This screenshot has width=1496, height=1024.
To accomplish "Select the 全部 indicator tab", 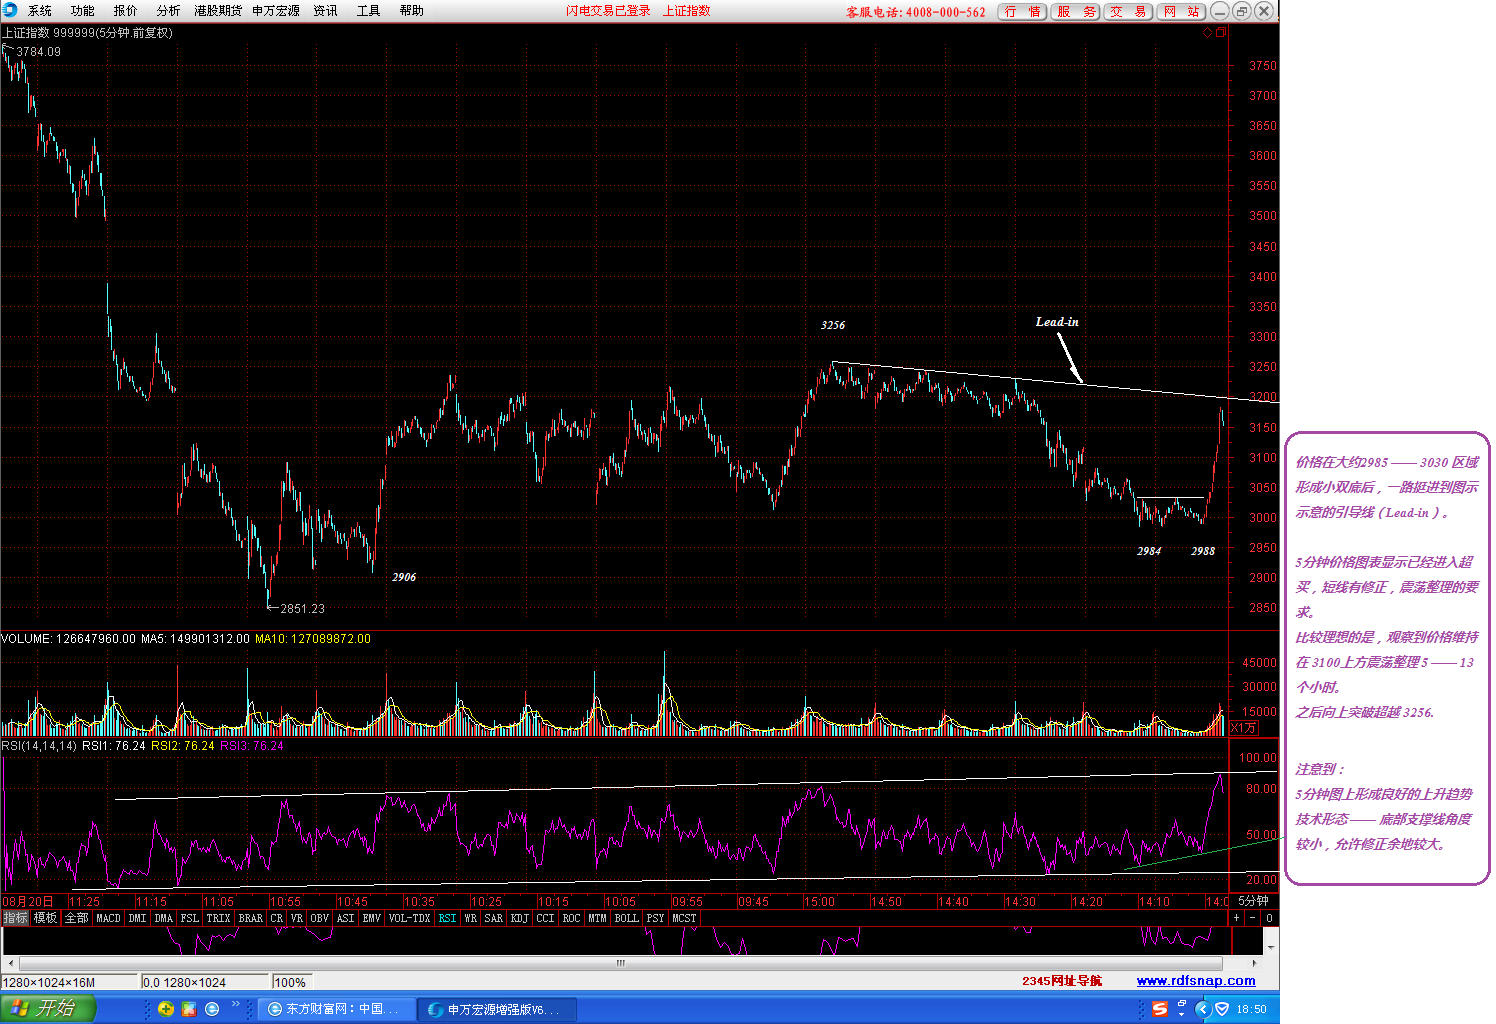I will click(x=77, y=918).
